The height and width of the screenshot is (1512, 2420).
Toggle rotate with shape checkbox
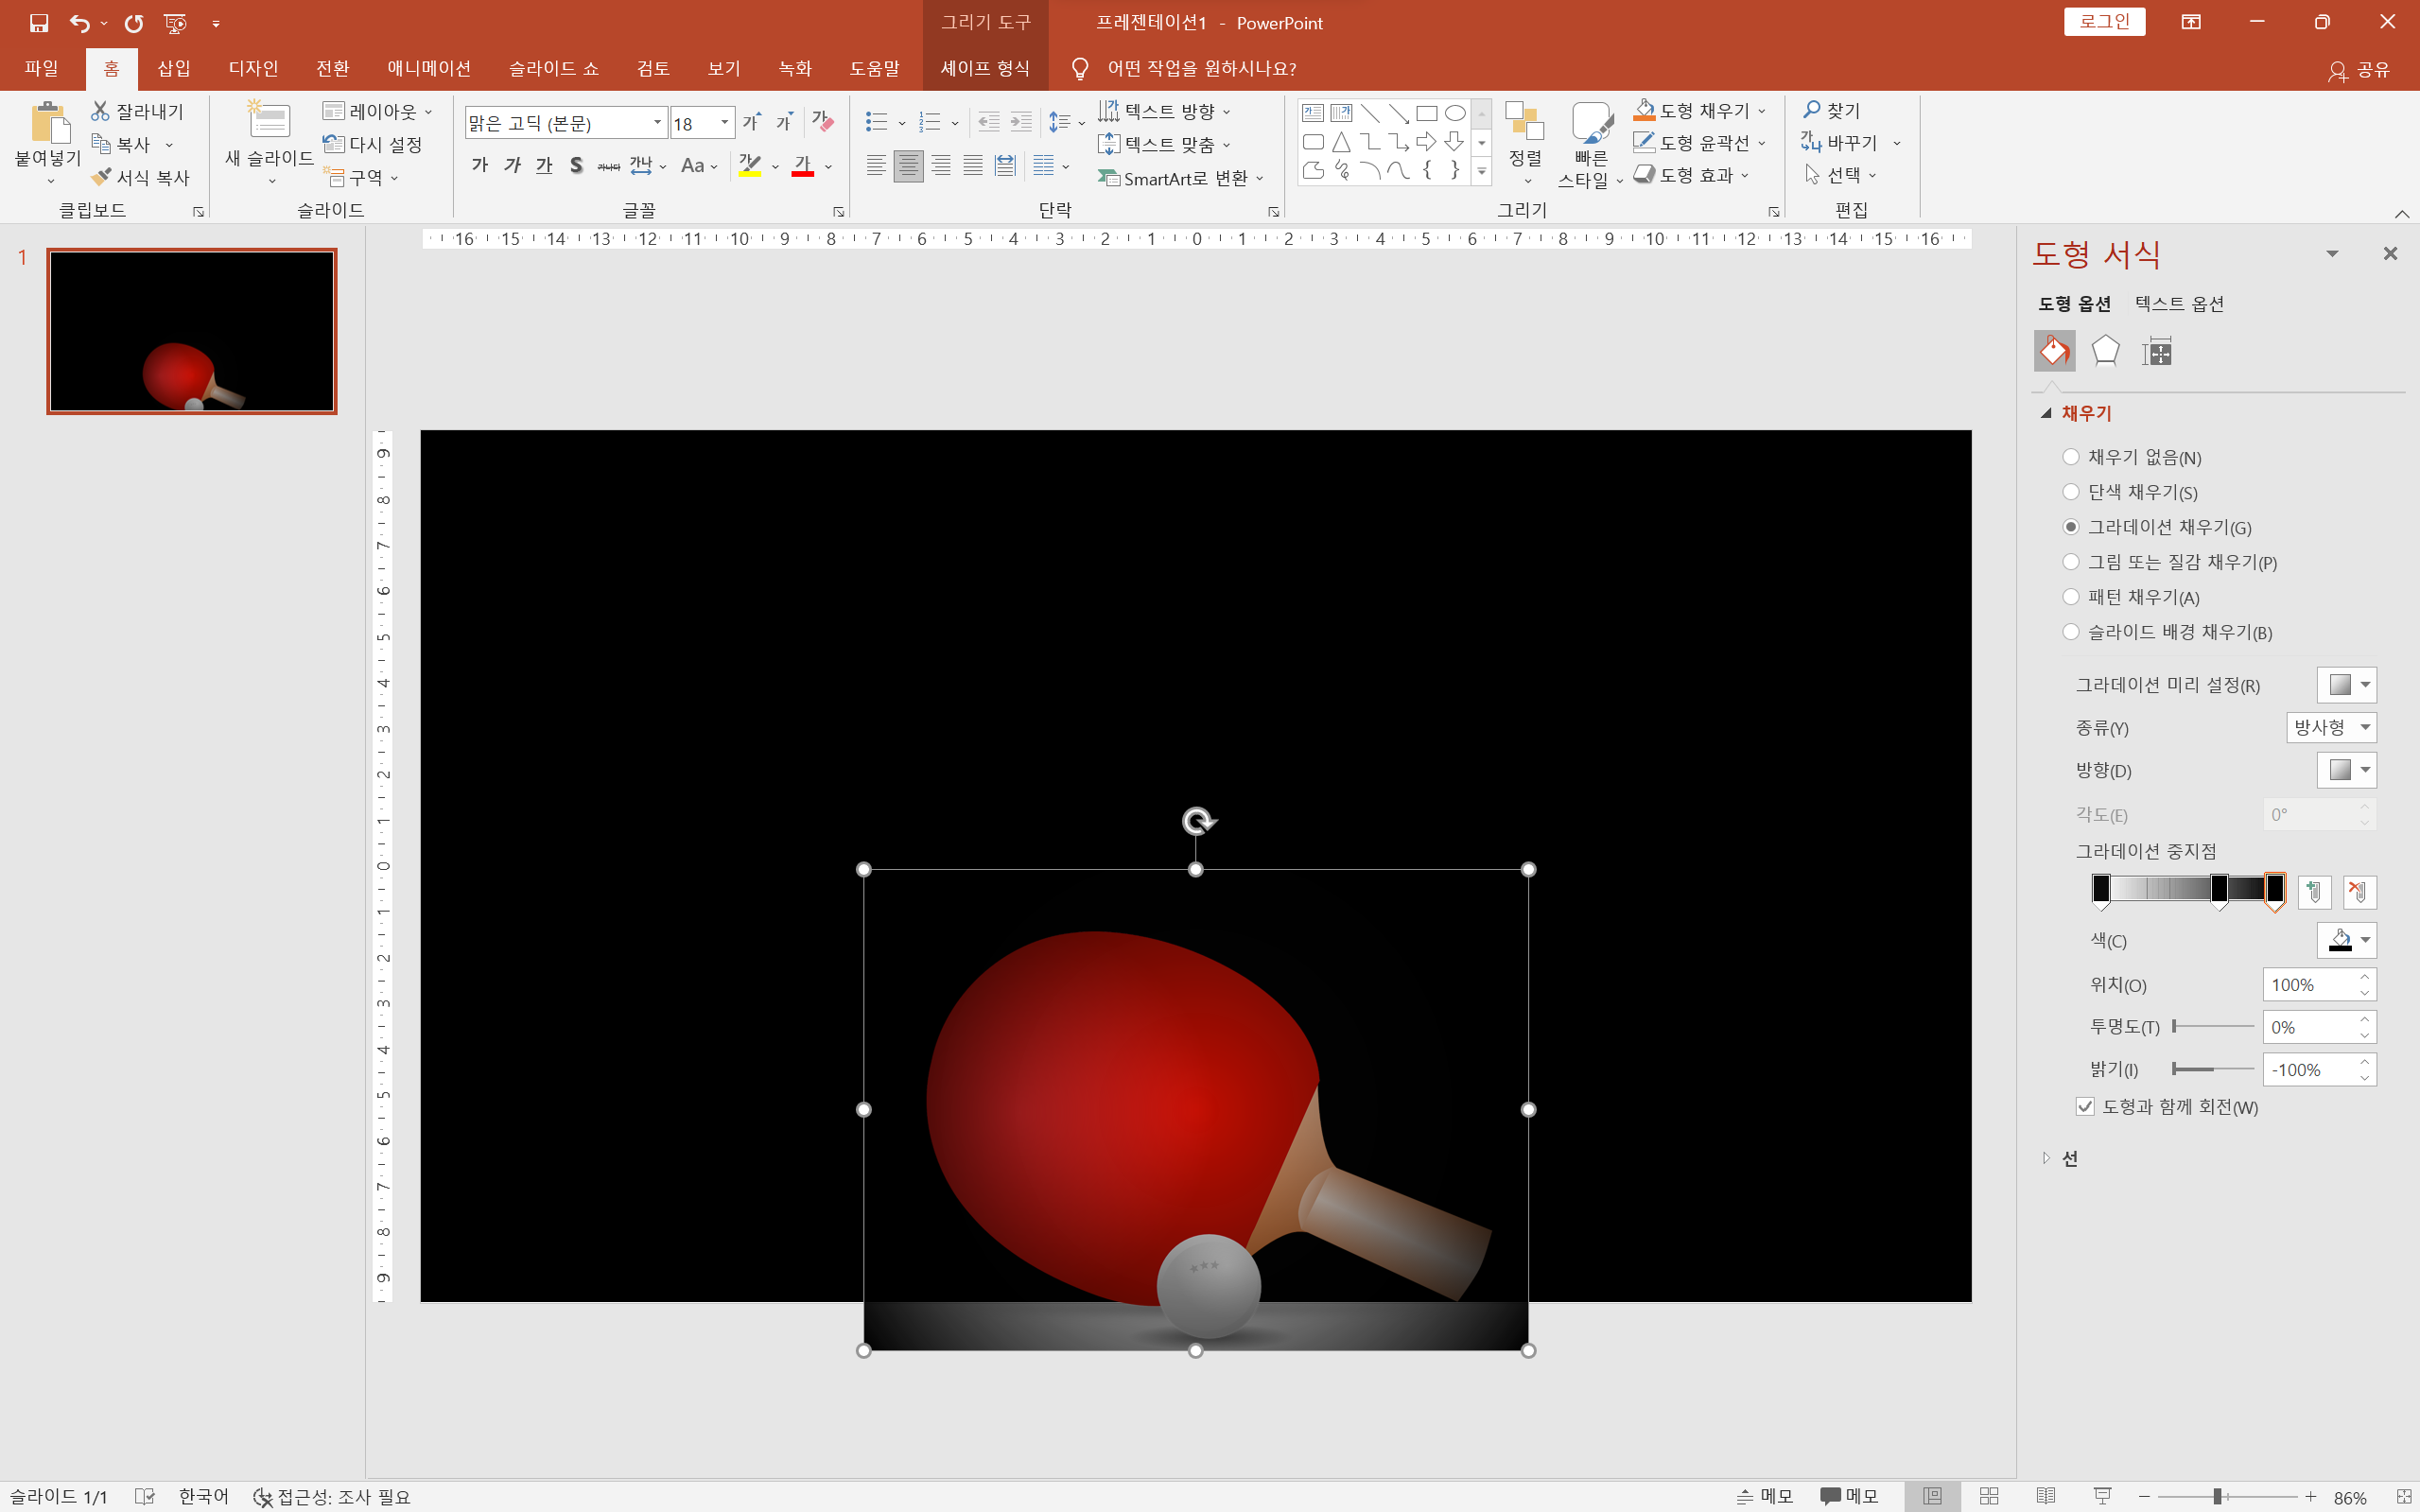[2085, 1106]
